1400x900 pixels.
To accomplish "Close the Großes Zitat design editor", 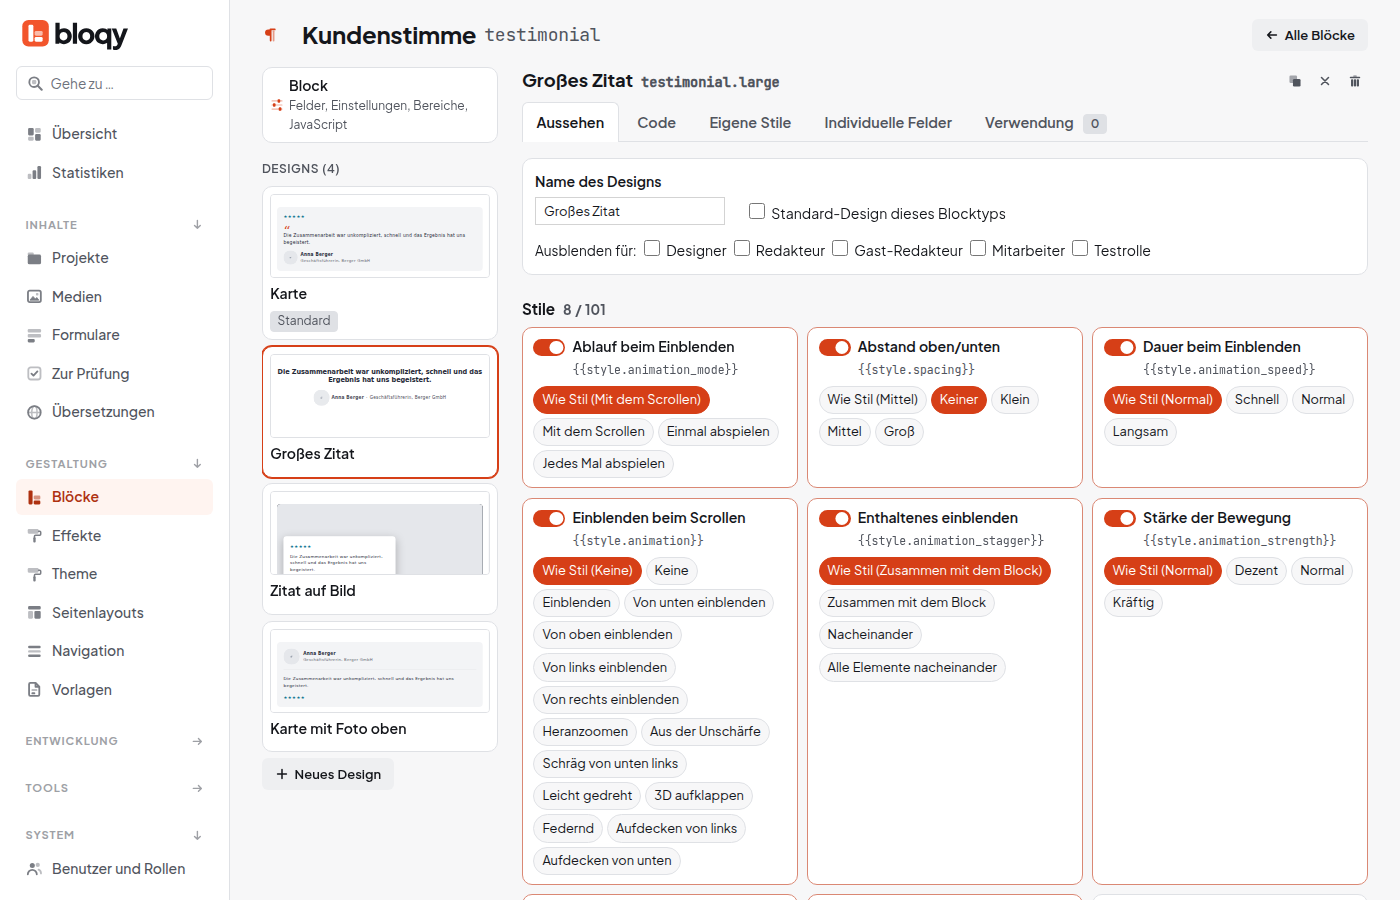I will coord(1325,81).
